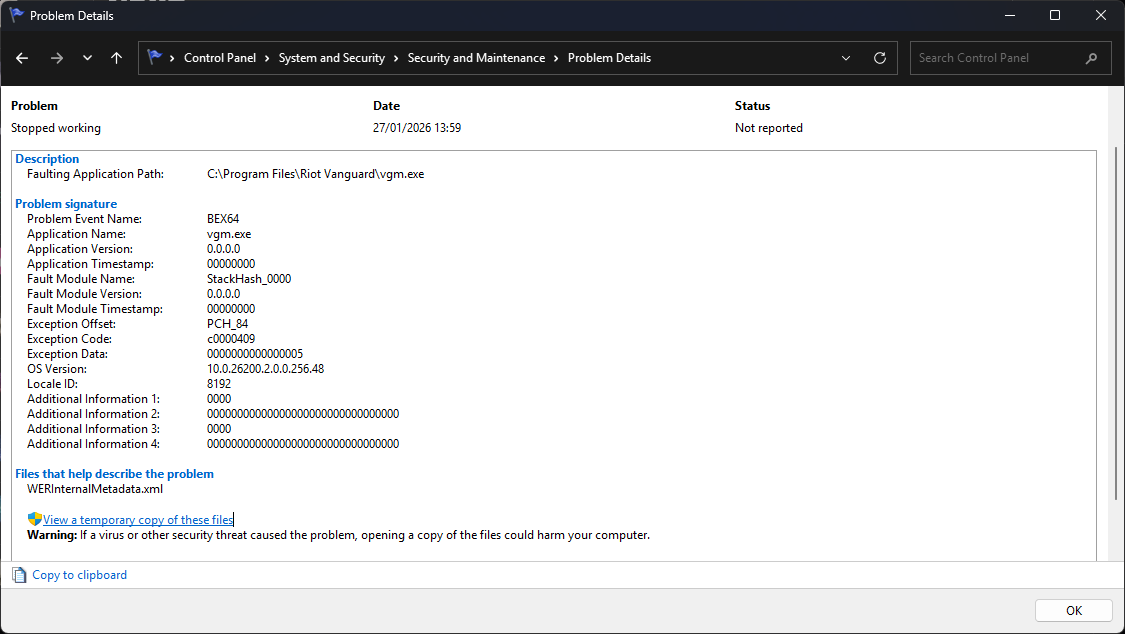
Task: Select the vgm.exe faulting path text
Action: point(316,174)
